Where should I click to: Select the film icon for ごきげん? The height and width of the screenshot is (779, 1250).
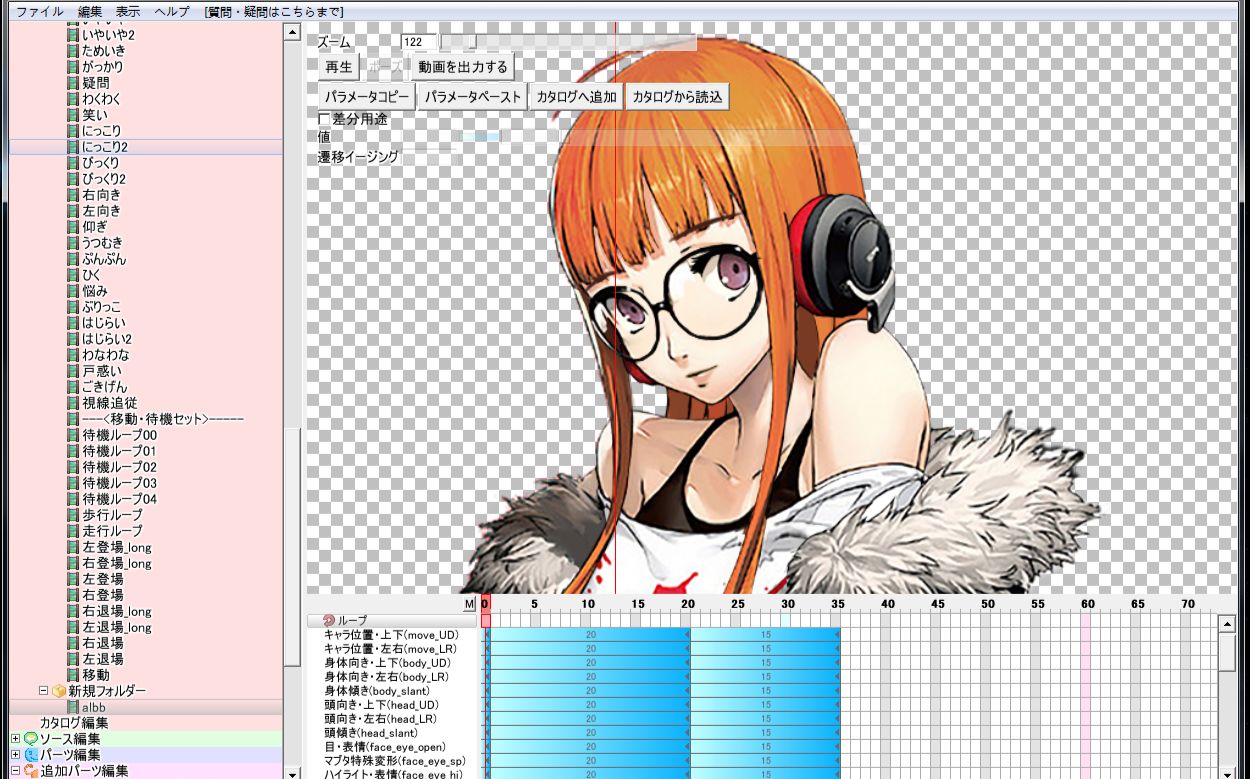[73, 387]
